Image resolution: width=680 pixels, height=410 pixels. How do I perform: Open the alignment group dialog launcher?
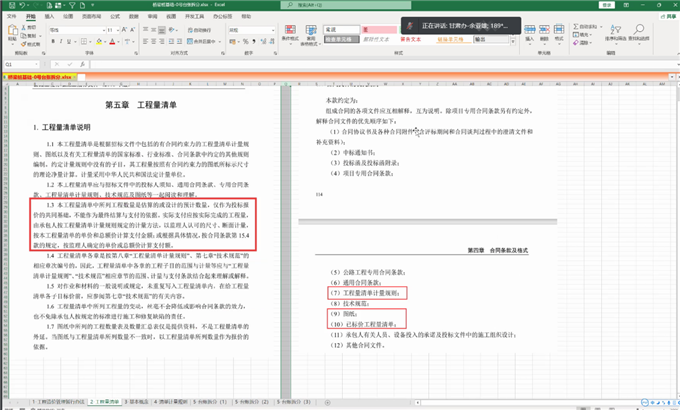(223, 53)
